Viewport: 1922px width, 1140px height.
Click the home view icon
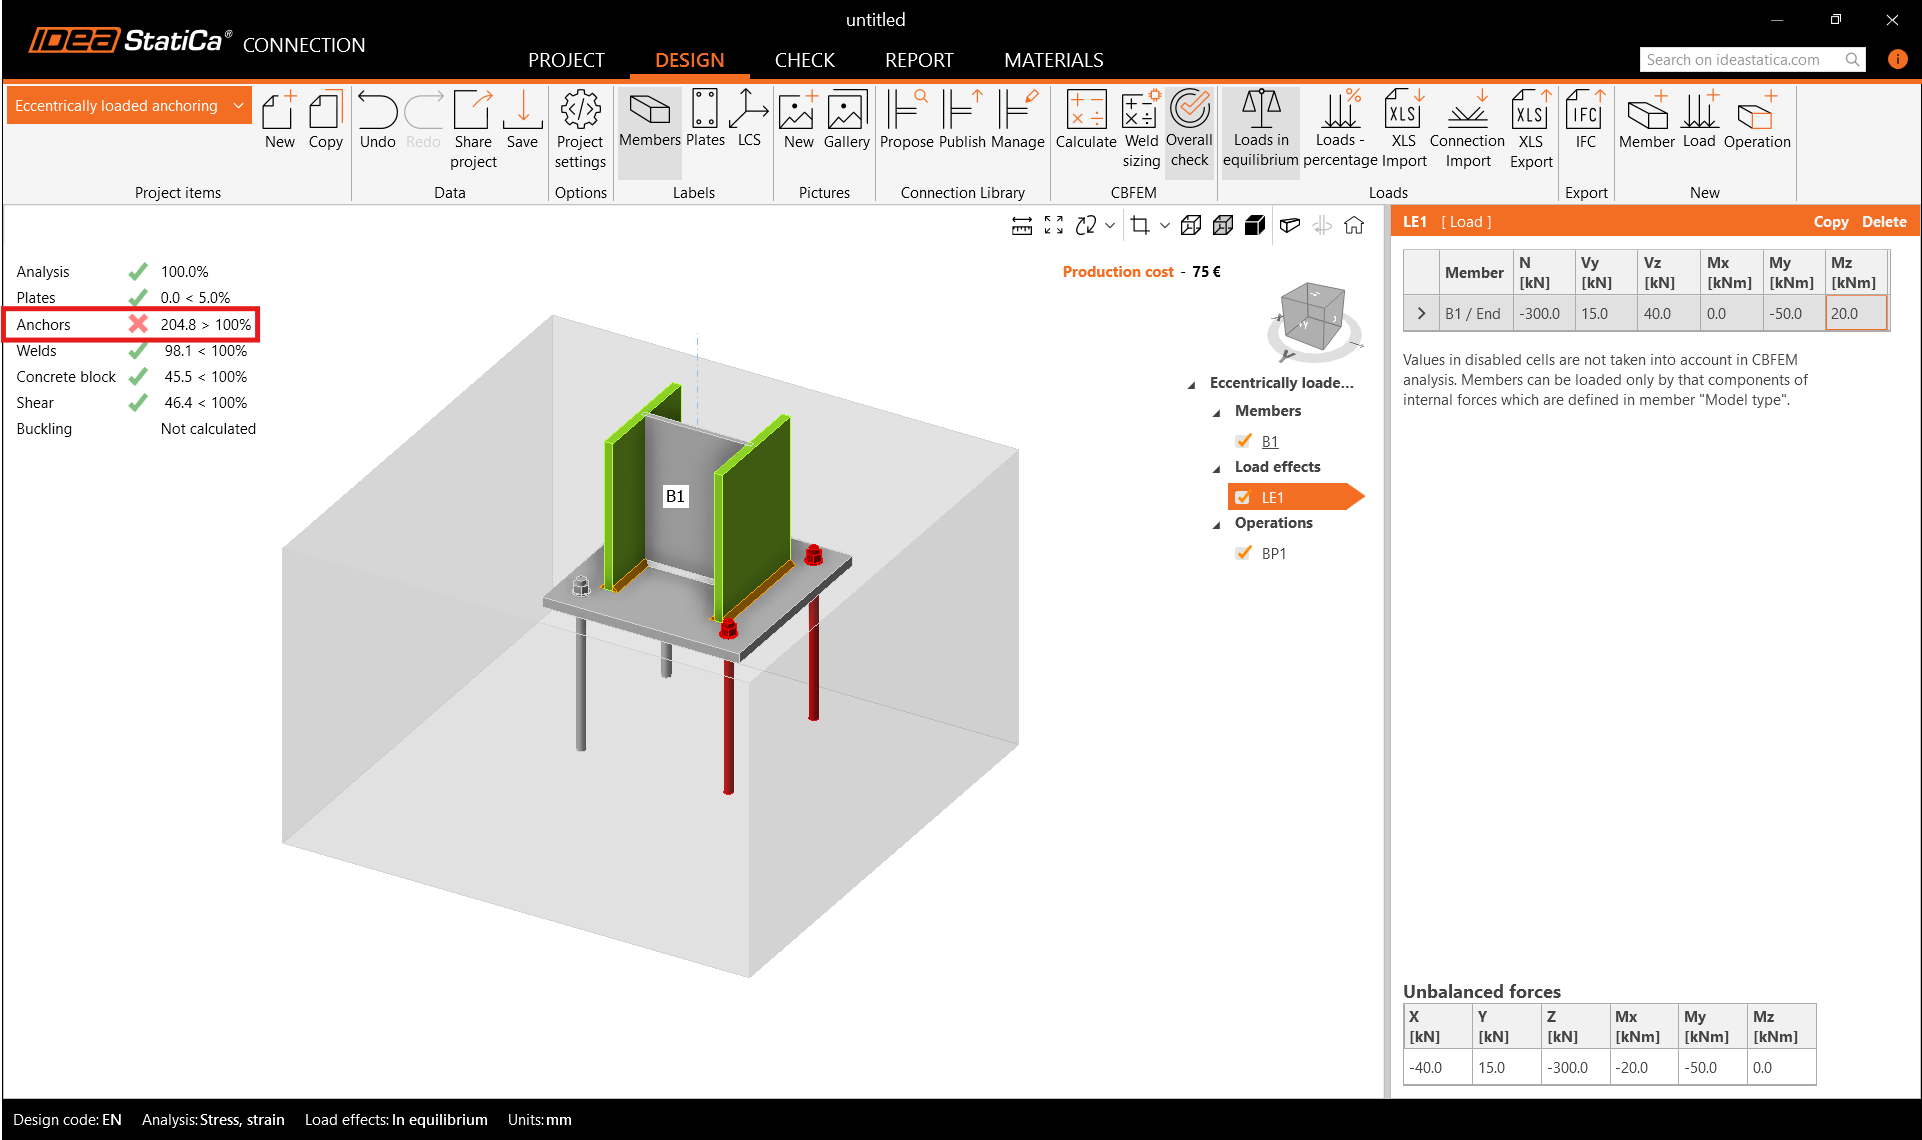tap(1354, 226)
